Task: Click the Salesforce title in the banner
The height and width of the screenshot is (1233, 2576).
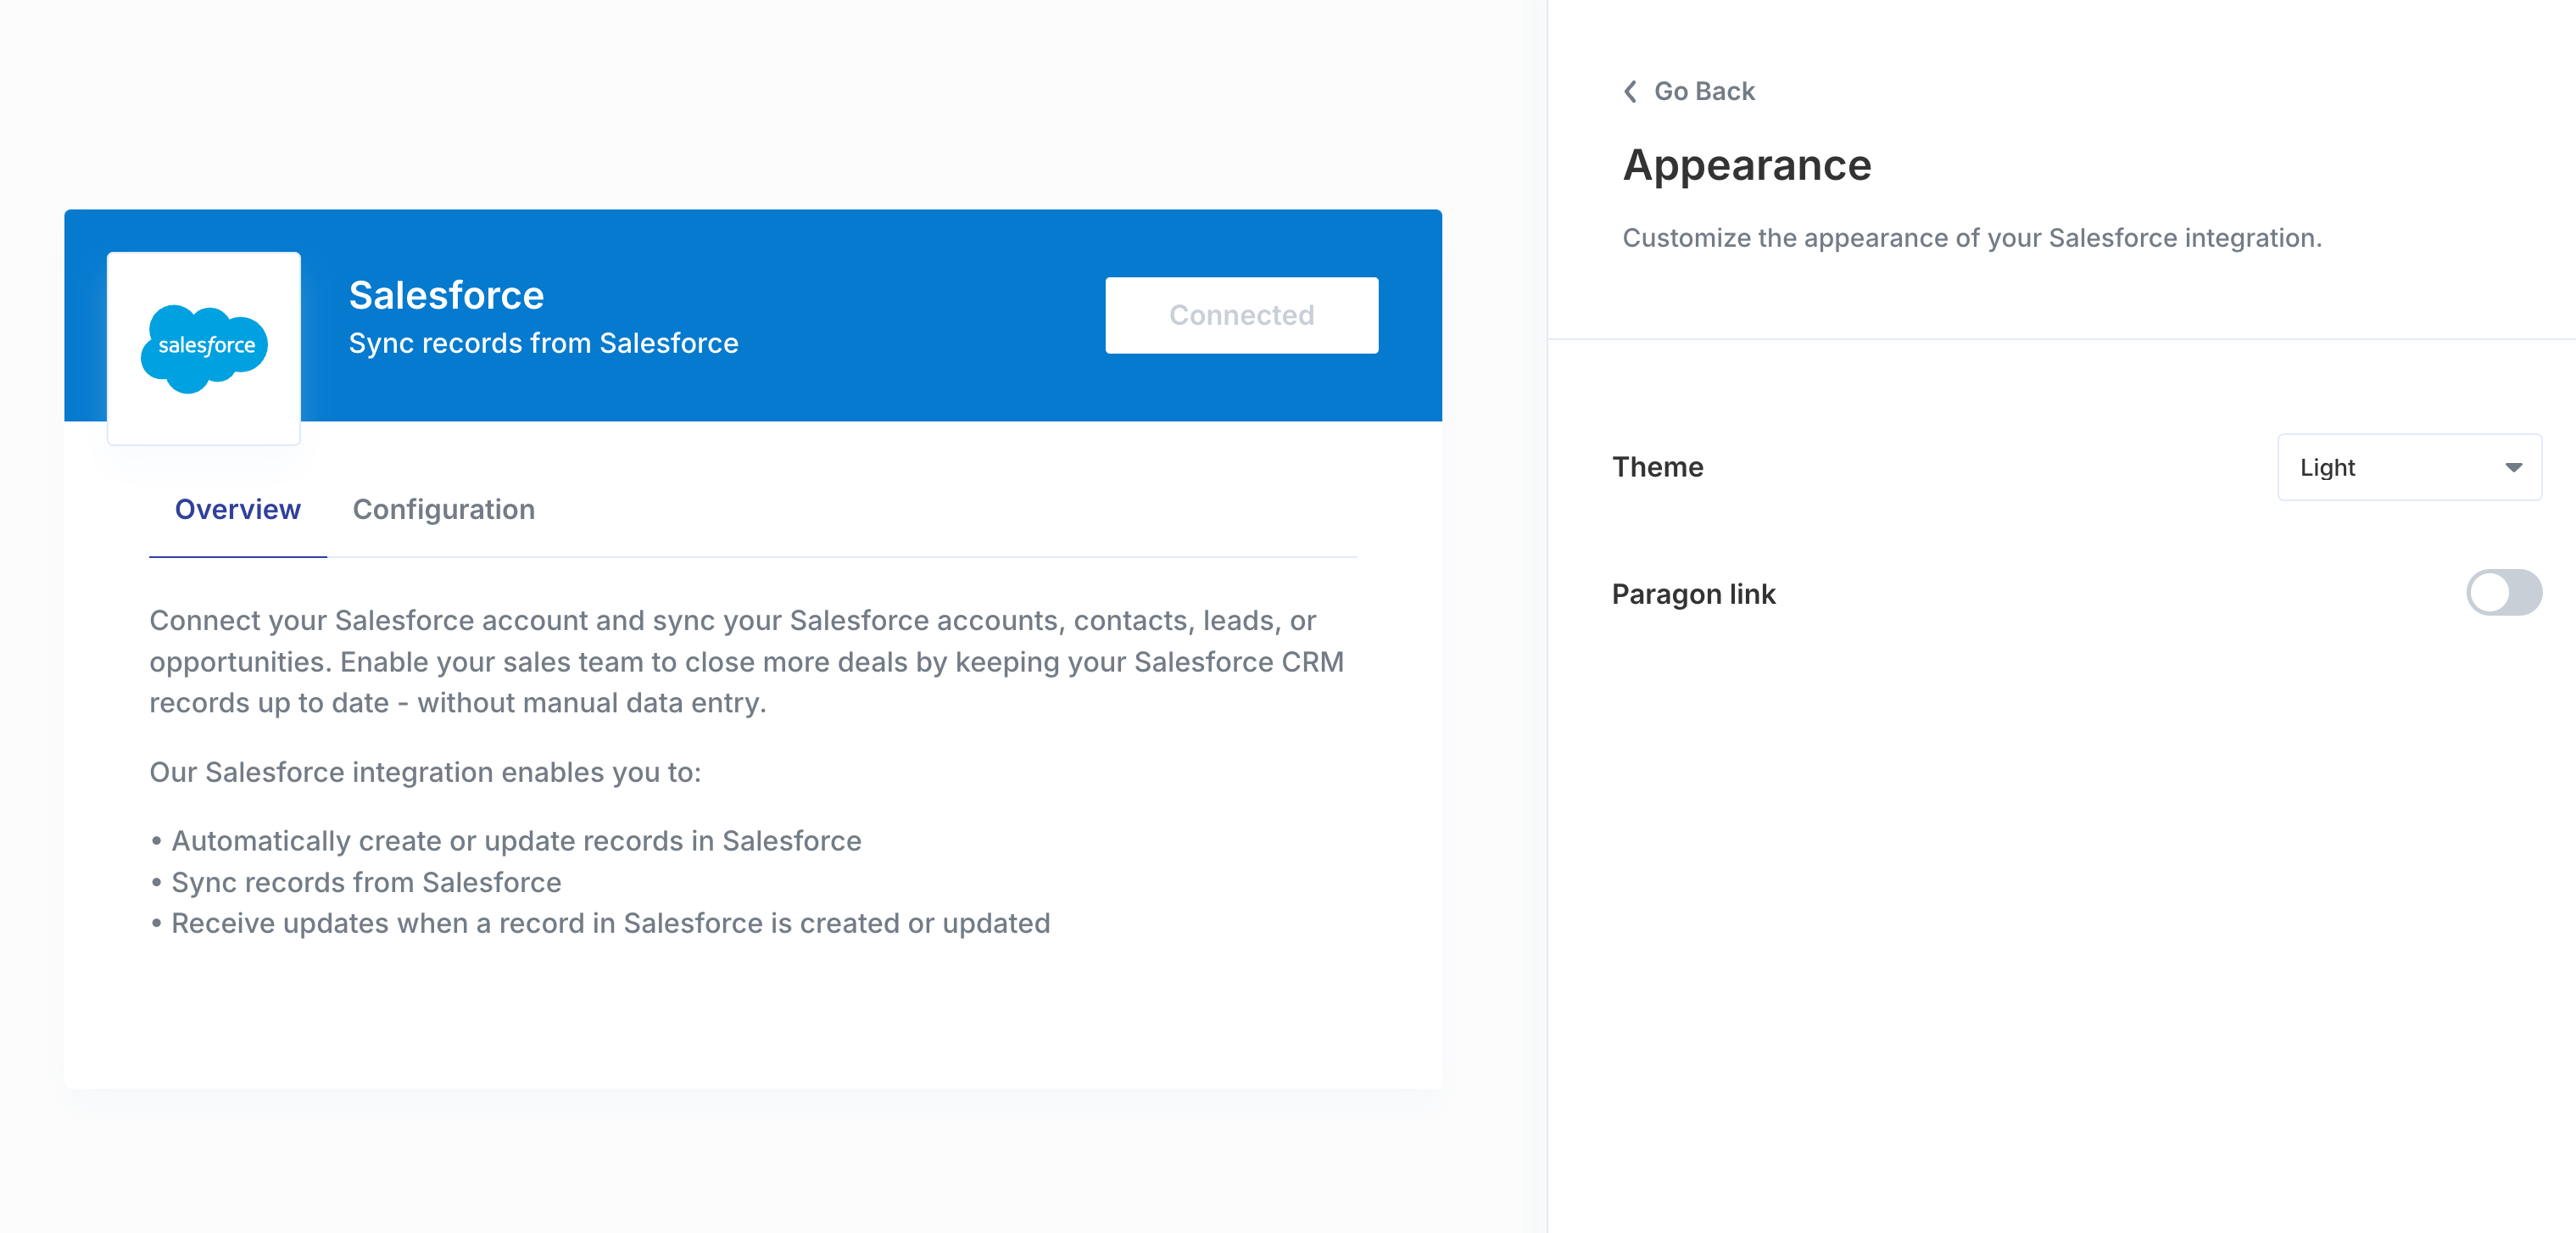Action: tap(446, 295)
